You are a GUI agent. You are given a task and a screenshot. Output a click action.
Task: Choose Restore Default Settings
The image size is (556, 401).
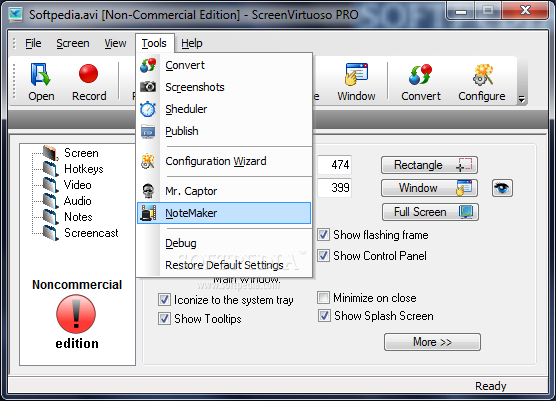point(224,265)
